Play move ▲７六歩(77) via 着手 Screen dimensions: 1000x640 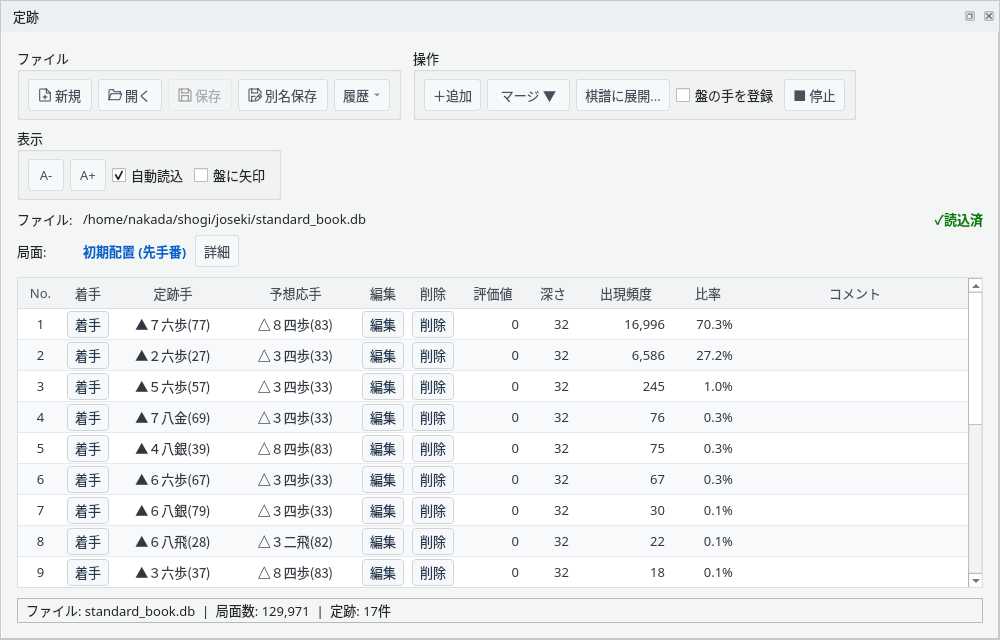click(x=88, y=325)
